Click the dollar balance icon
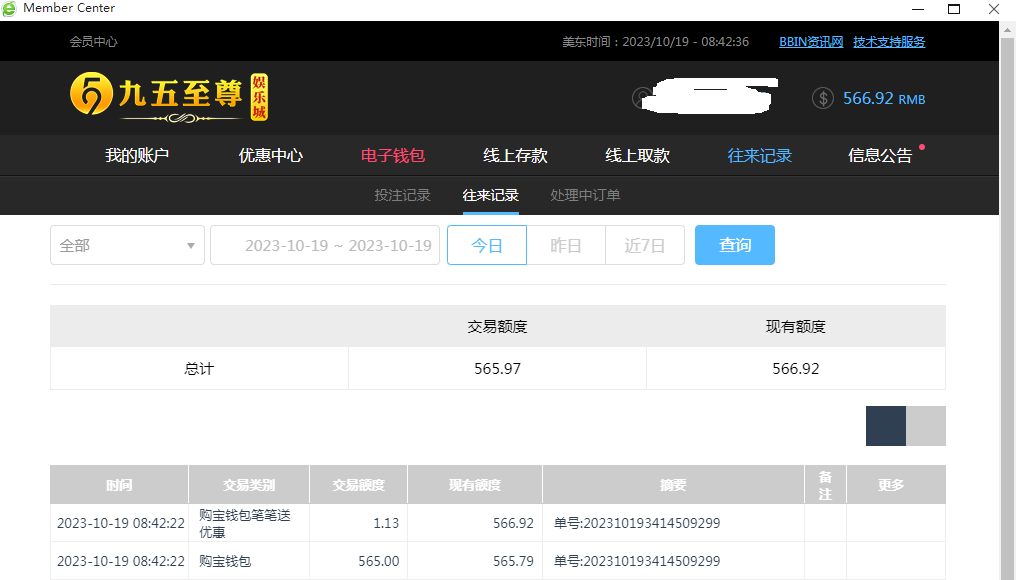This screenshot has width=1016, height=580. [x=823, y=98]
